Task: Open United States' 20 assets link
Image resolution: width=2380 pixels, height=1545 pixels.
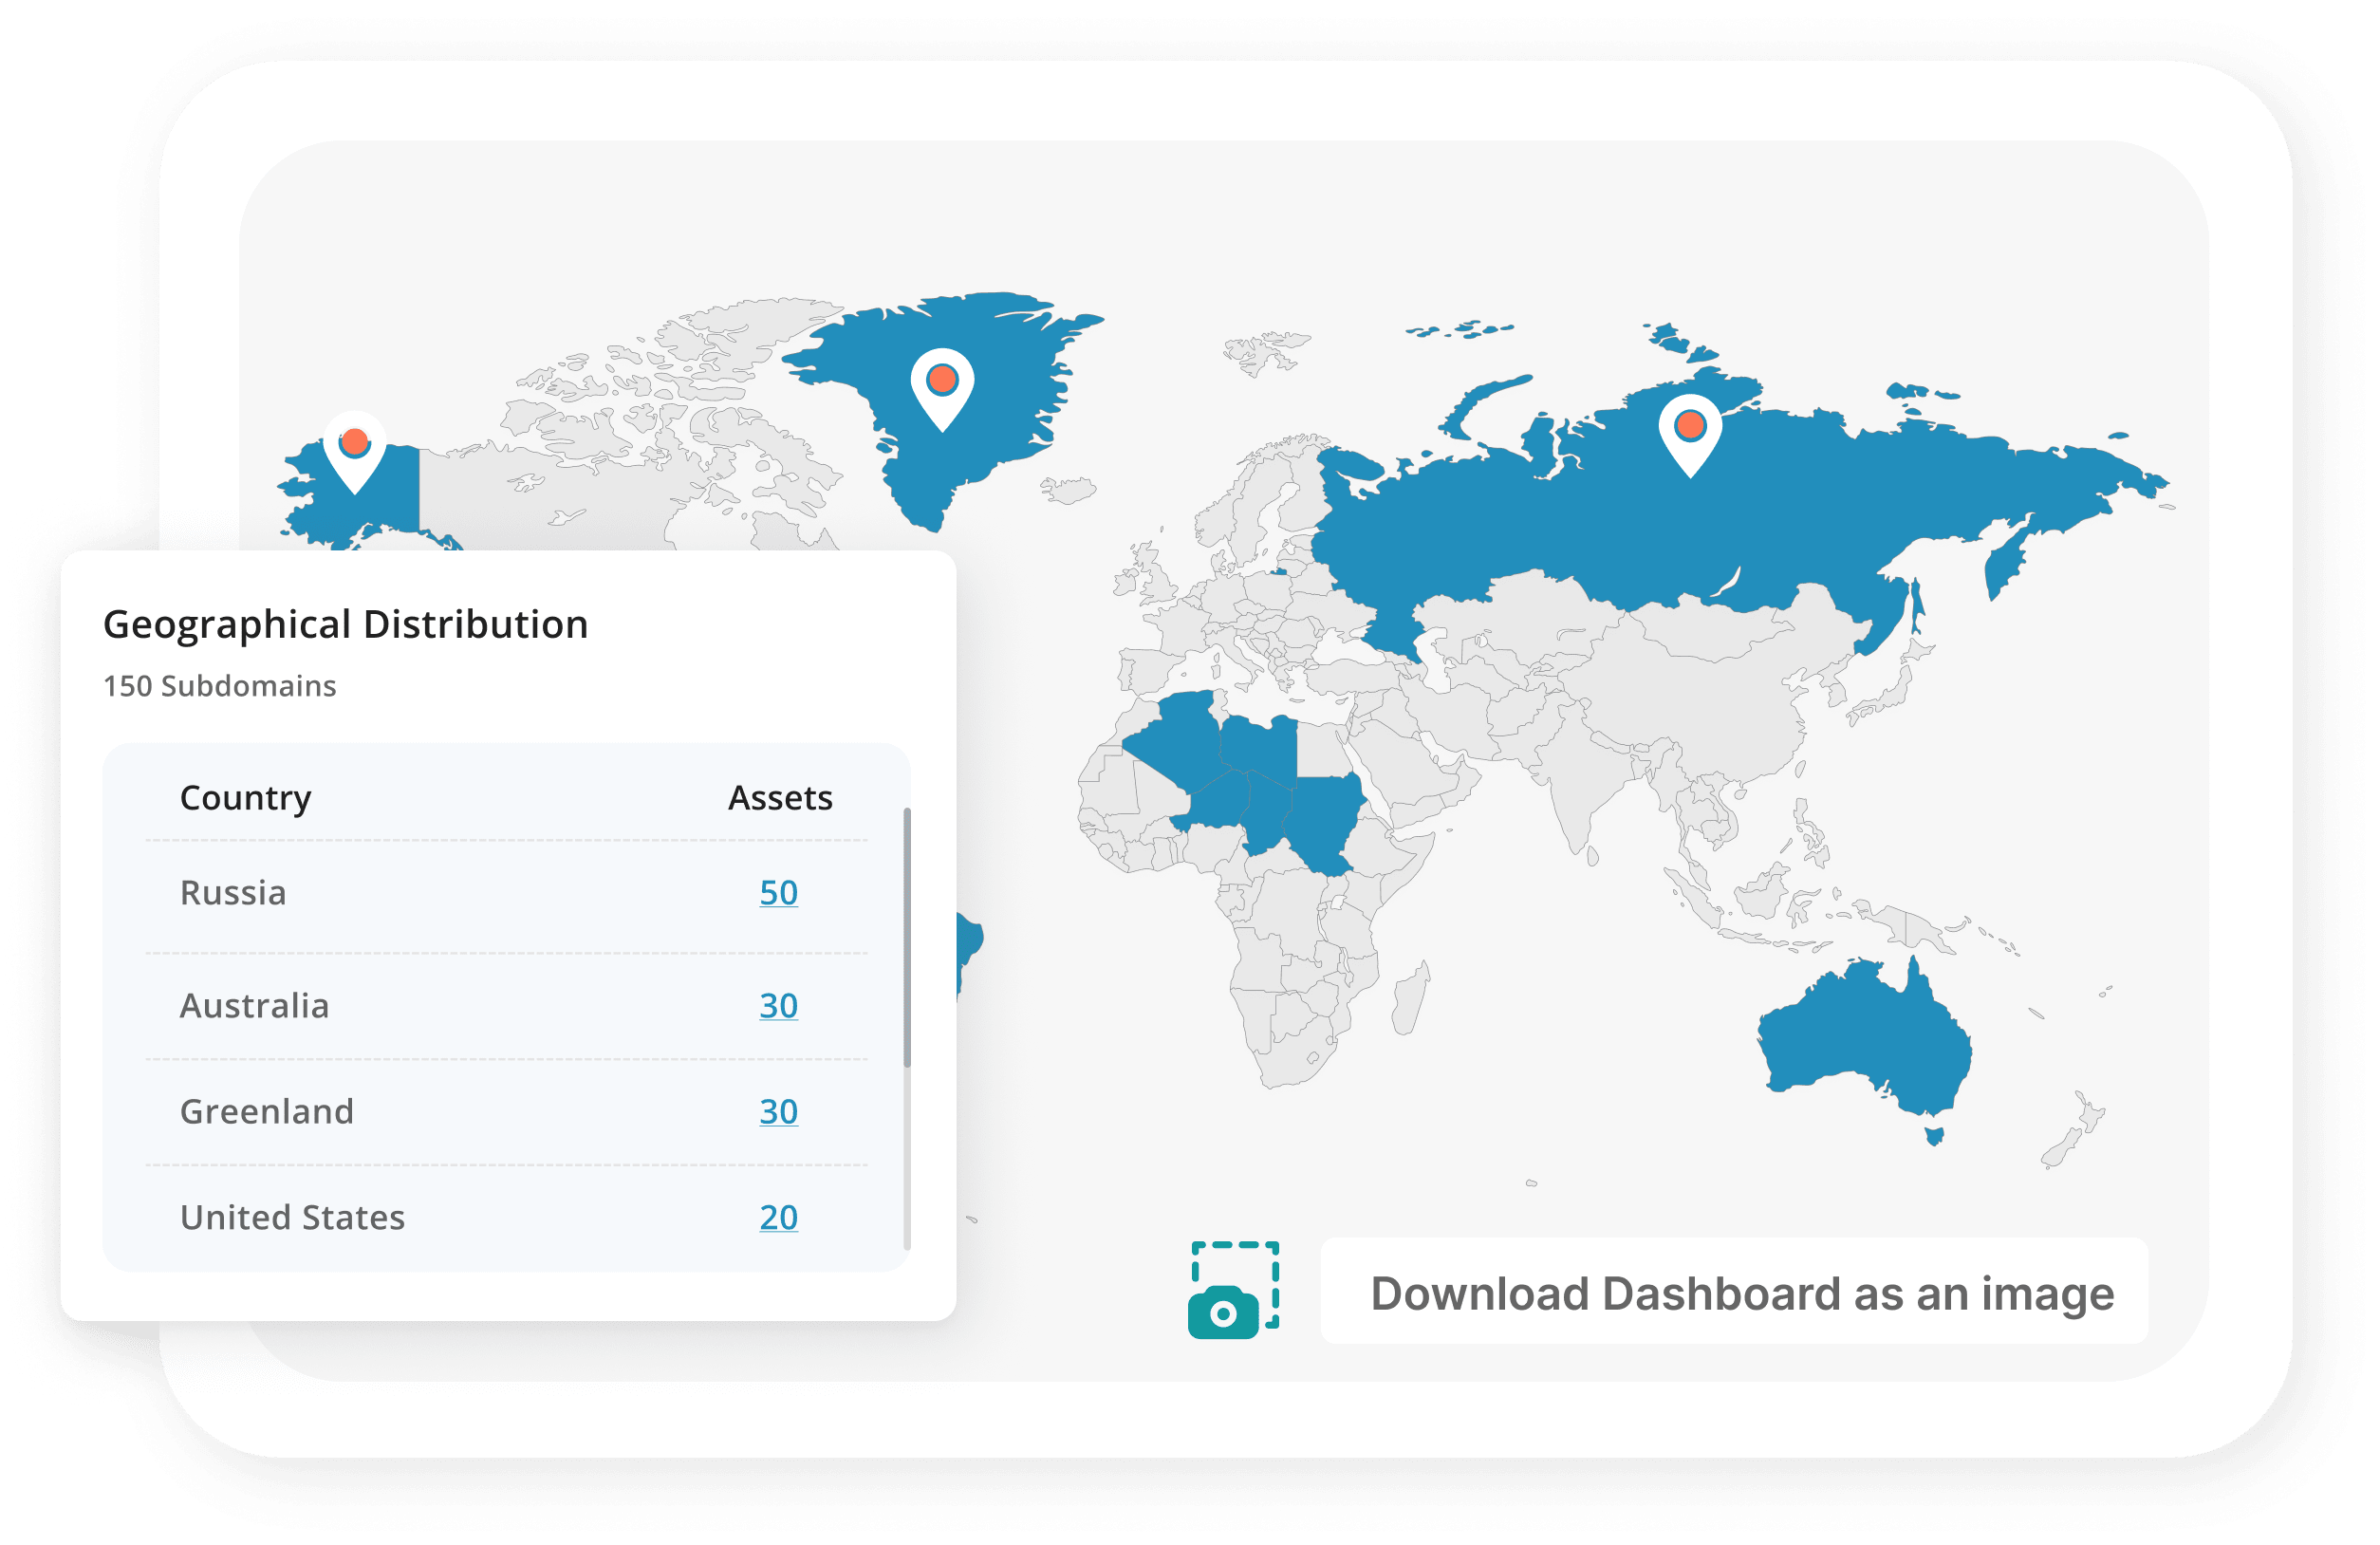Action: 778,1217
